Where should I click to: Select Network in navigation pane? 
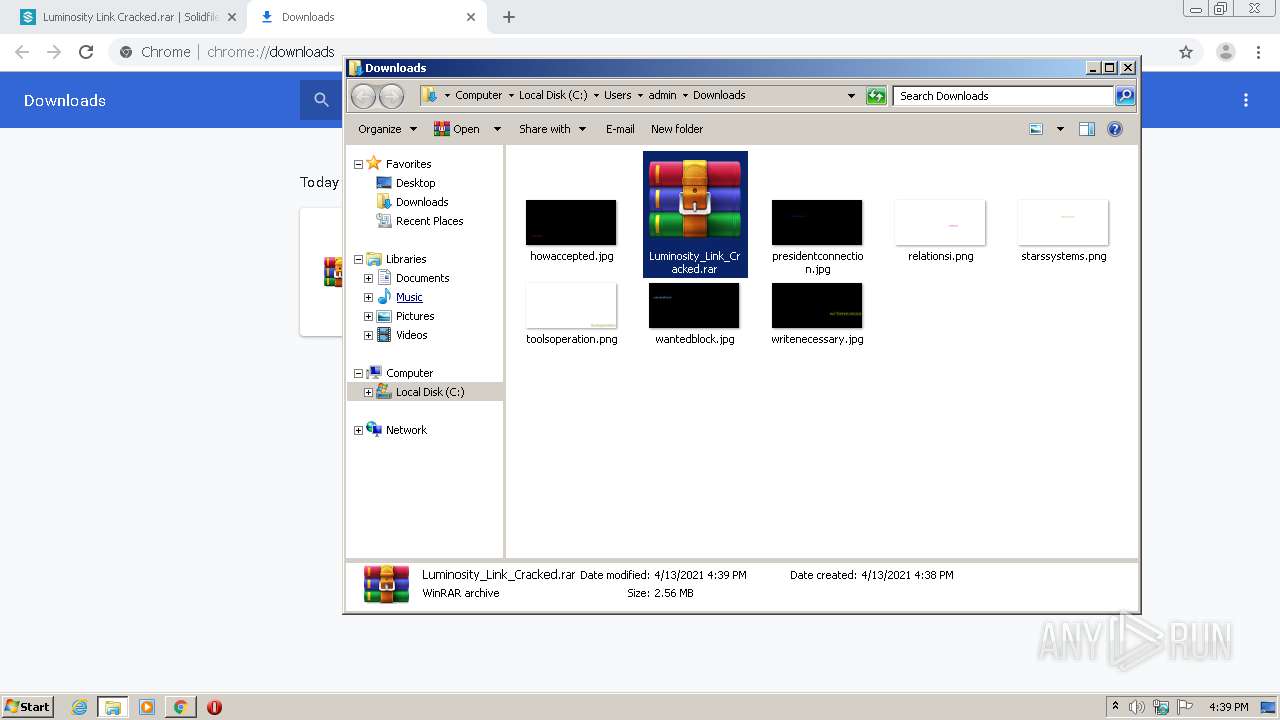coord(406,430)
